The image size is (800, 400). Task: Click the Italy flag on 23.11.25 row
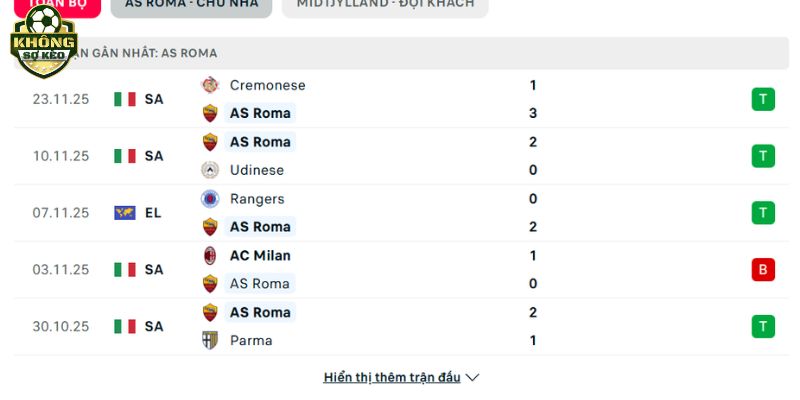tap(125, 99)
